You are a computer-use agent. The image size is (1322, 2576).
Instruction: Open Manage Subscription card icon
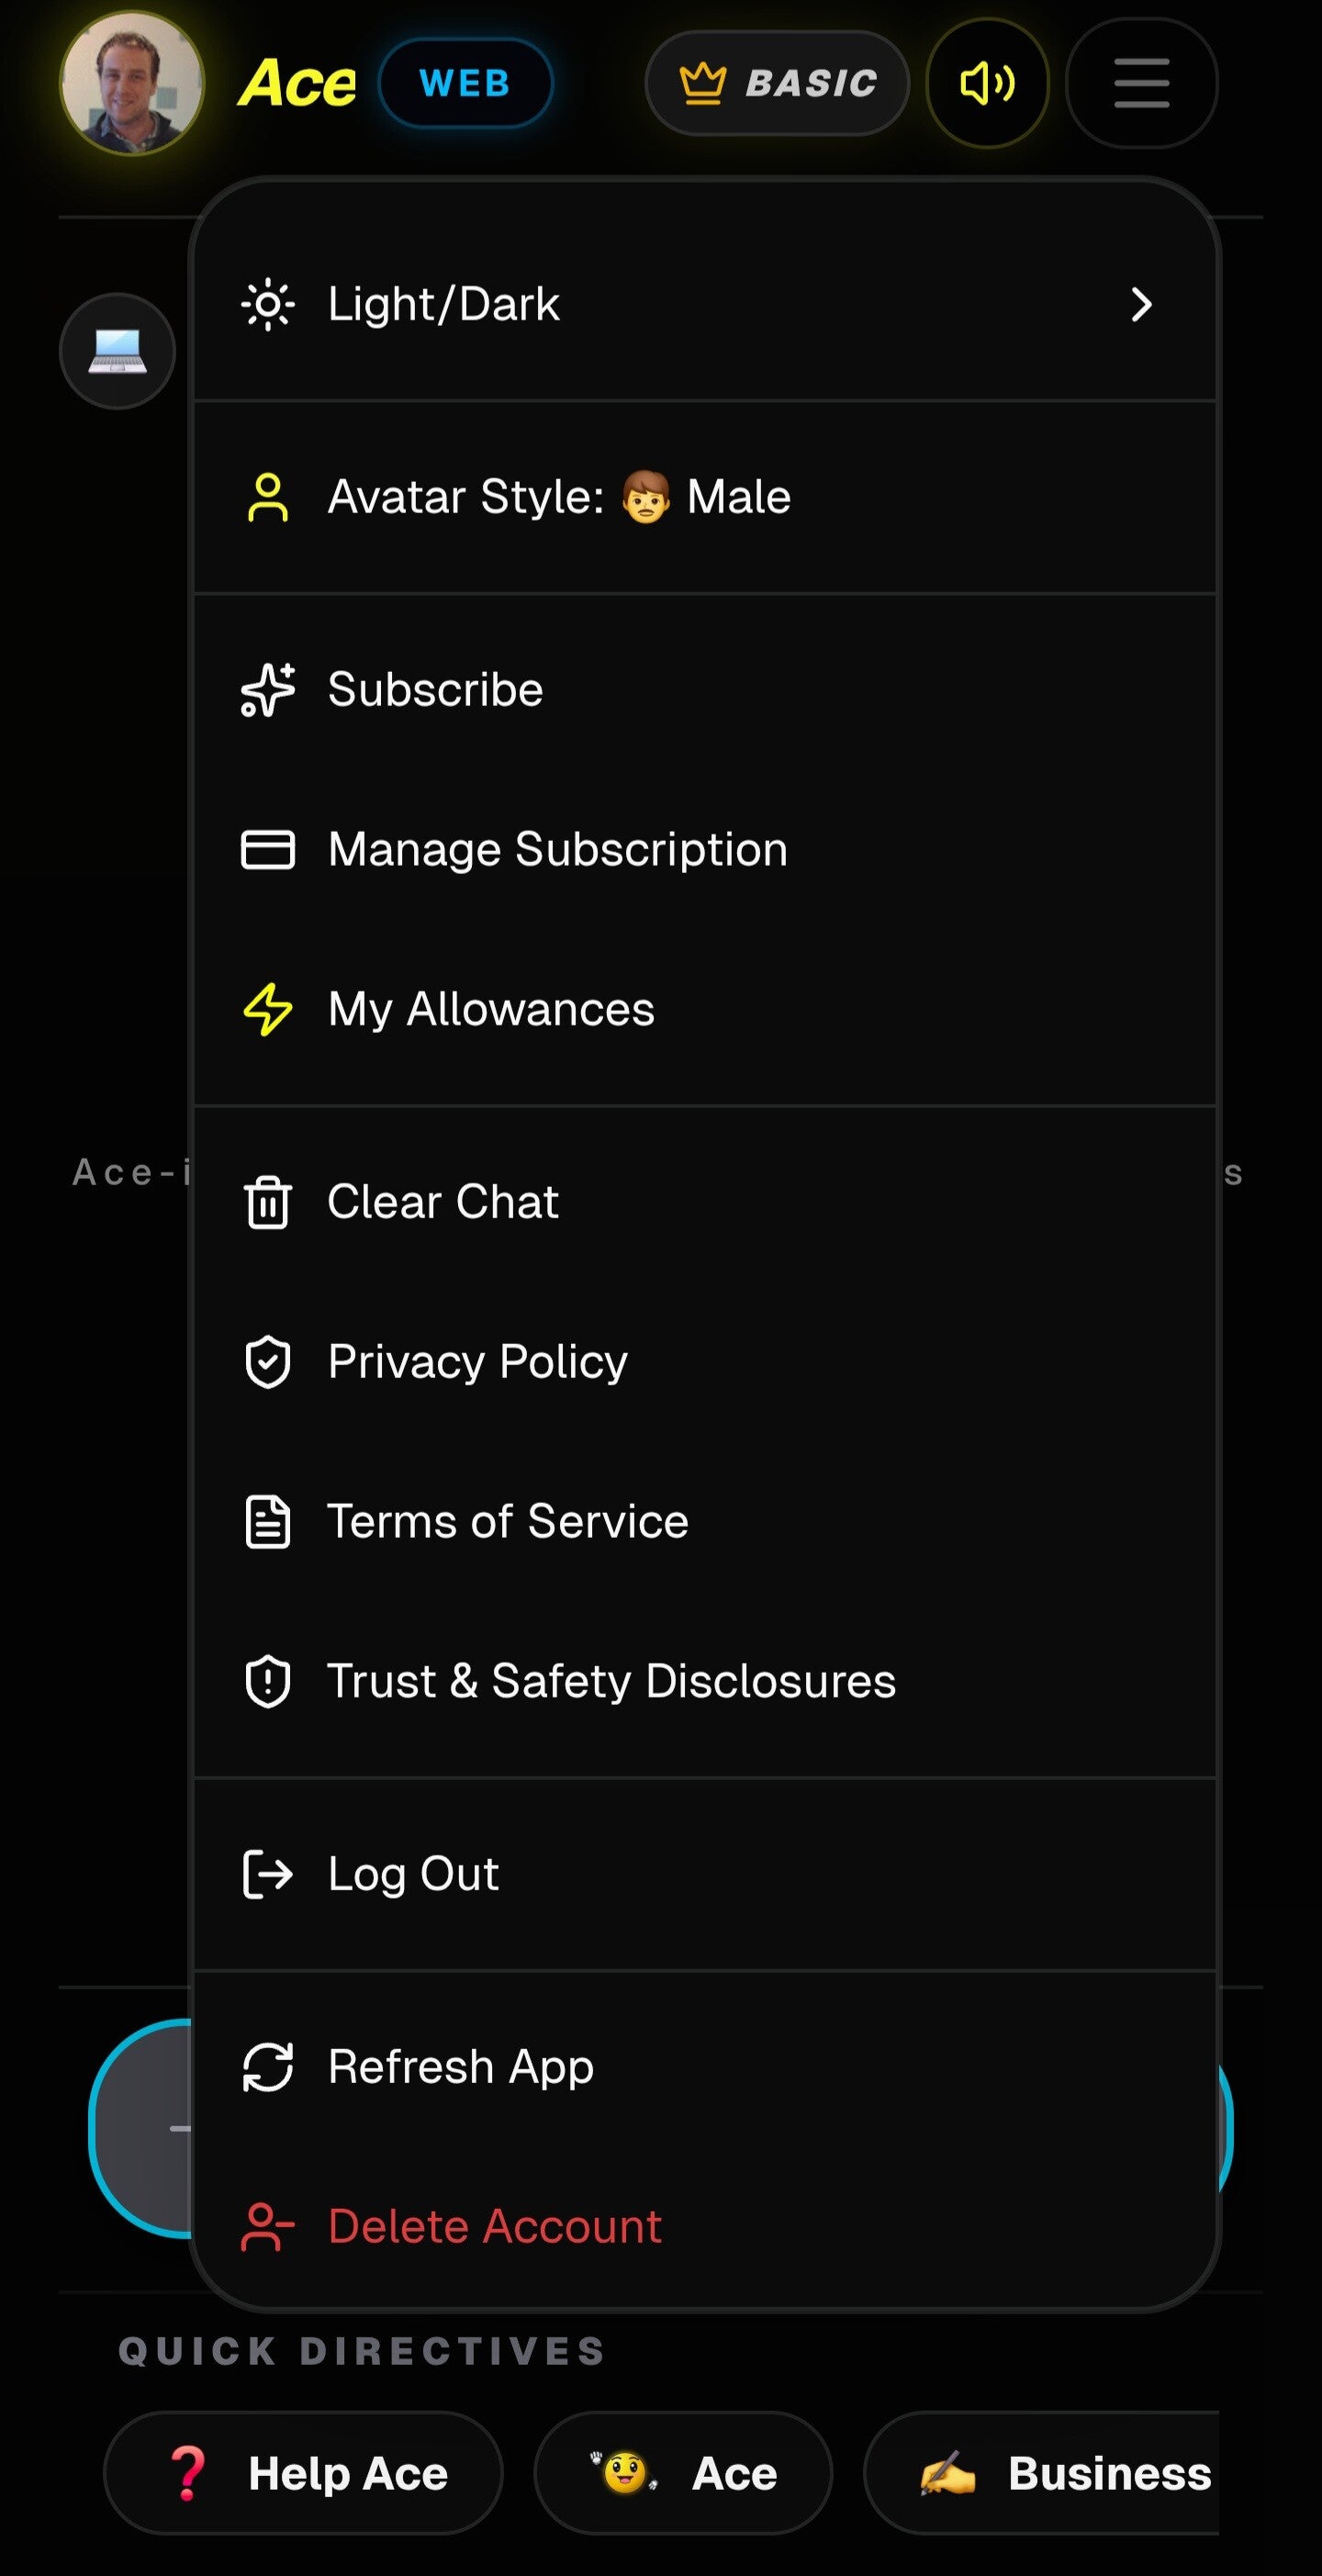[268, 850]
